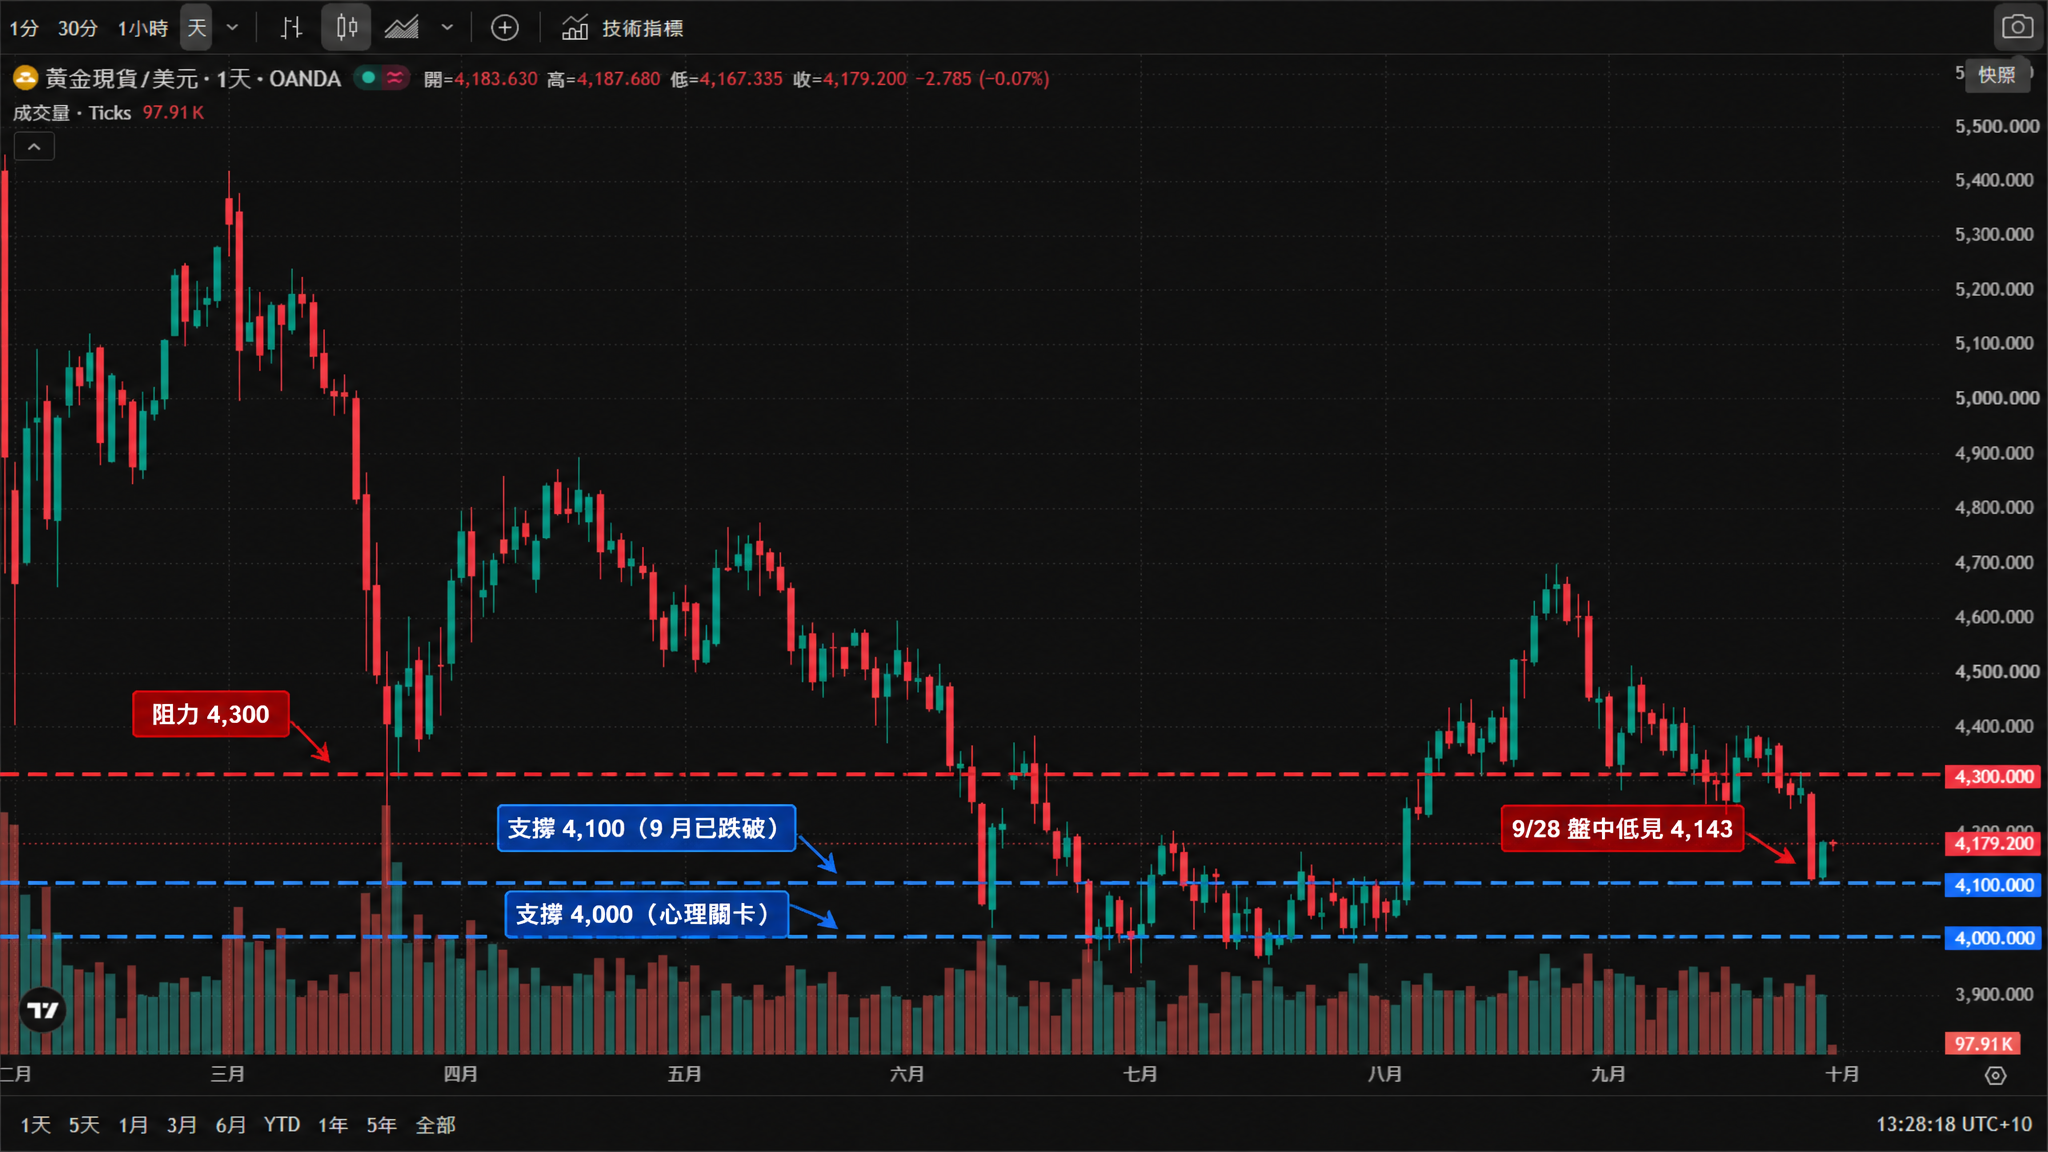Select the 1天 date range
Image resolution: width=2048 pixels, height=1152 pixels.
[x=35, y=1125]
